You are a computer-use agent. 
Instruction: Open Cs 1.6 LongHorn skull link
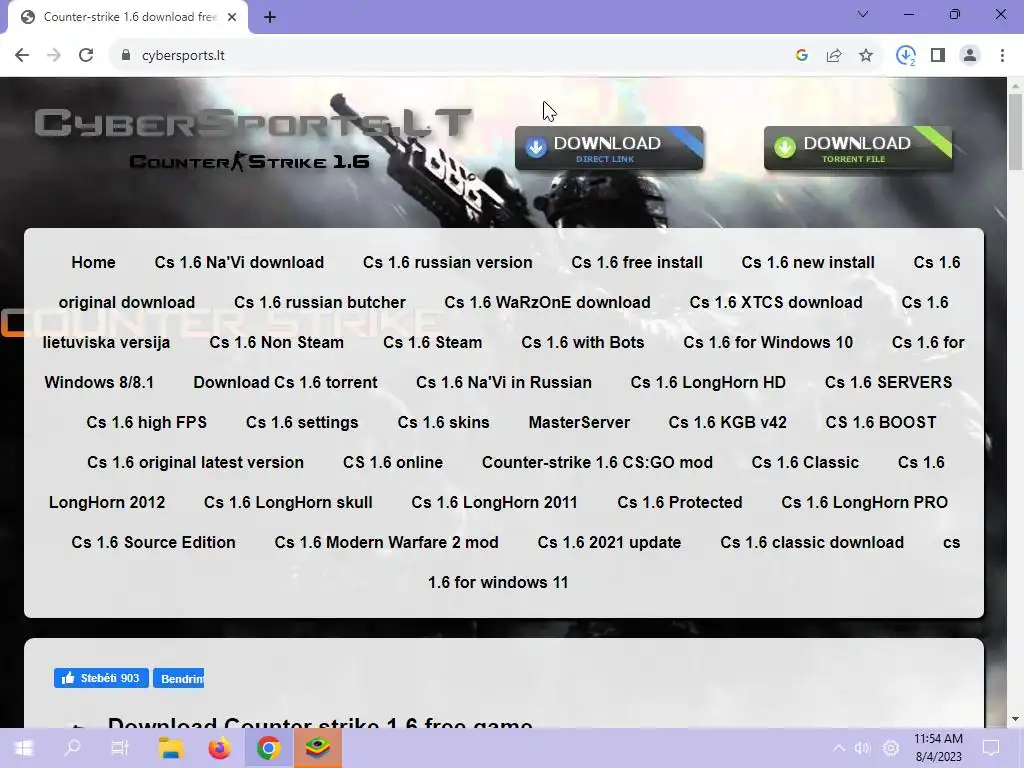point(288,502)
